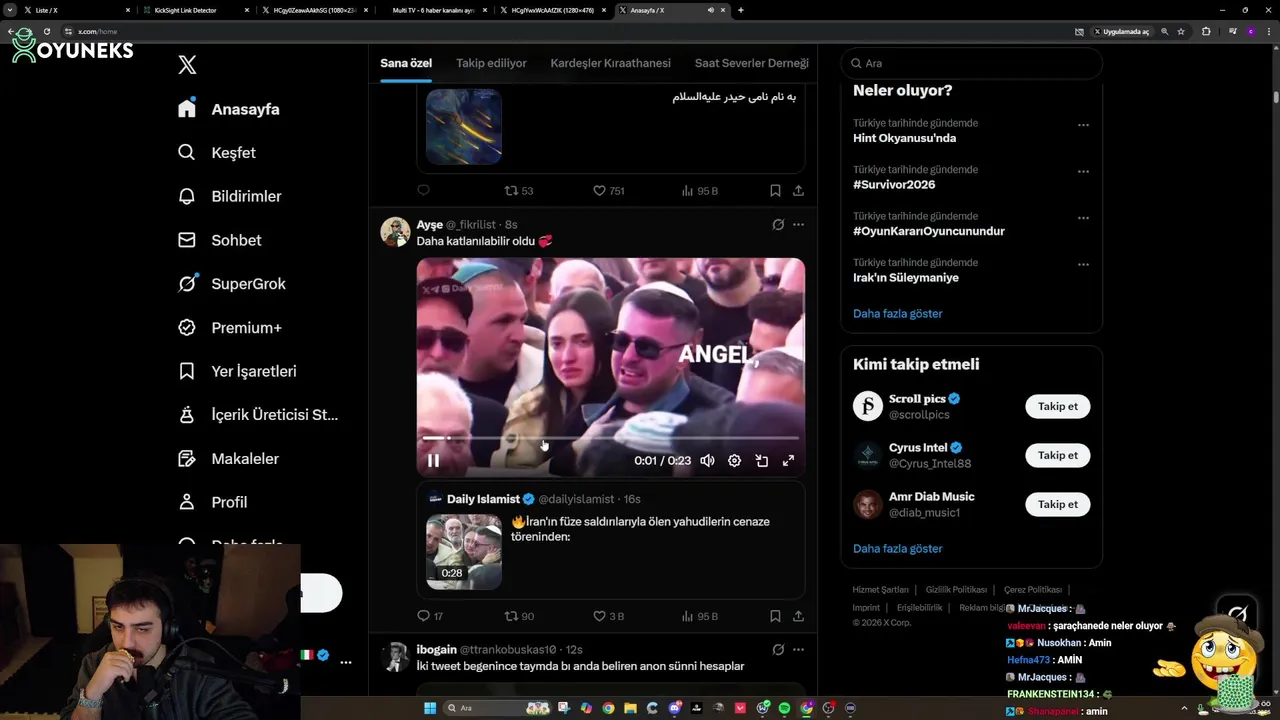Image resolution: width=1280 pixels, height=720 pixels.
Task: Open options for Hint Okyanusu'nda trend
Action: [1083, 125]
